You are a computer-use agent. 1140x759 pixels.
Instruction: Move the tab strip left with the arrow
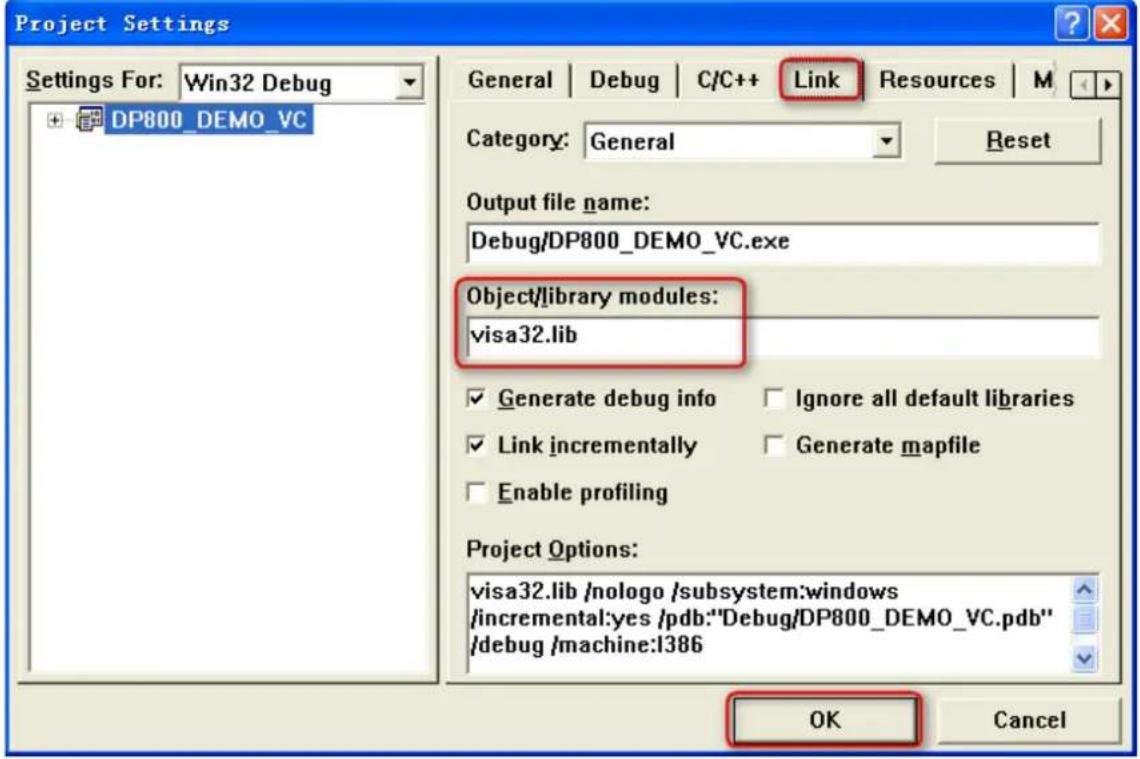[1083, 85]
